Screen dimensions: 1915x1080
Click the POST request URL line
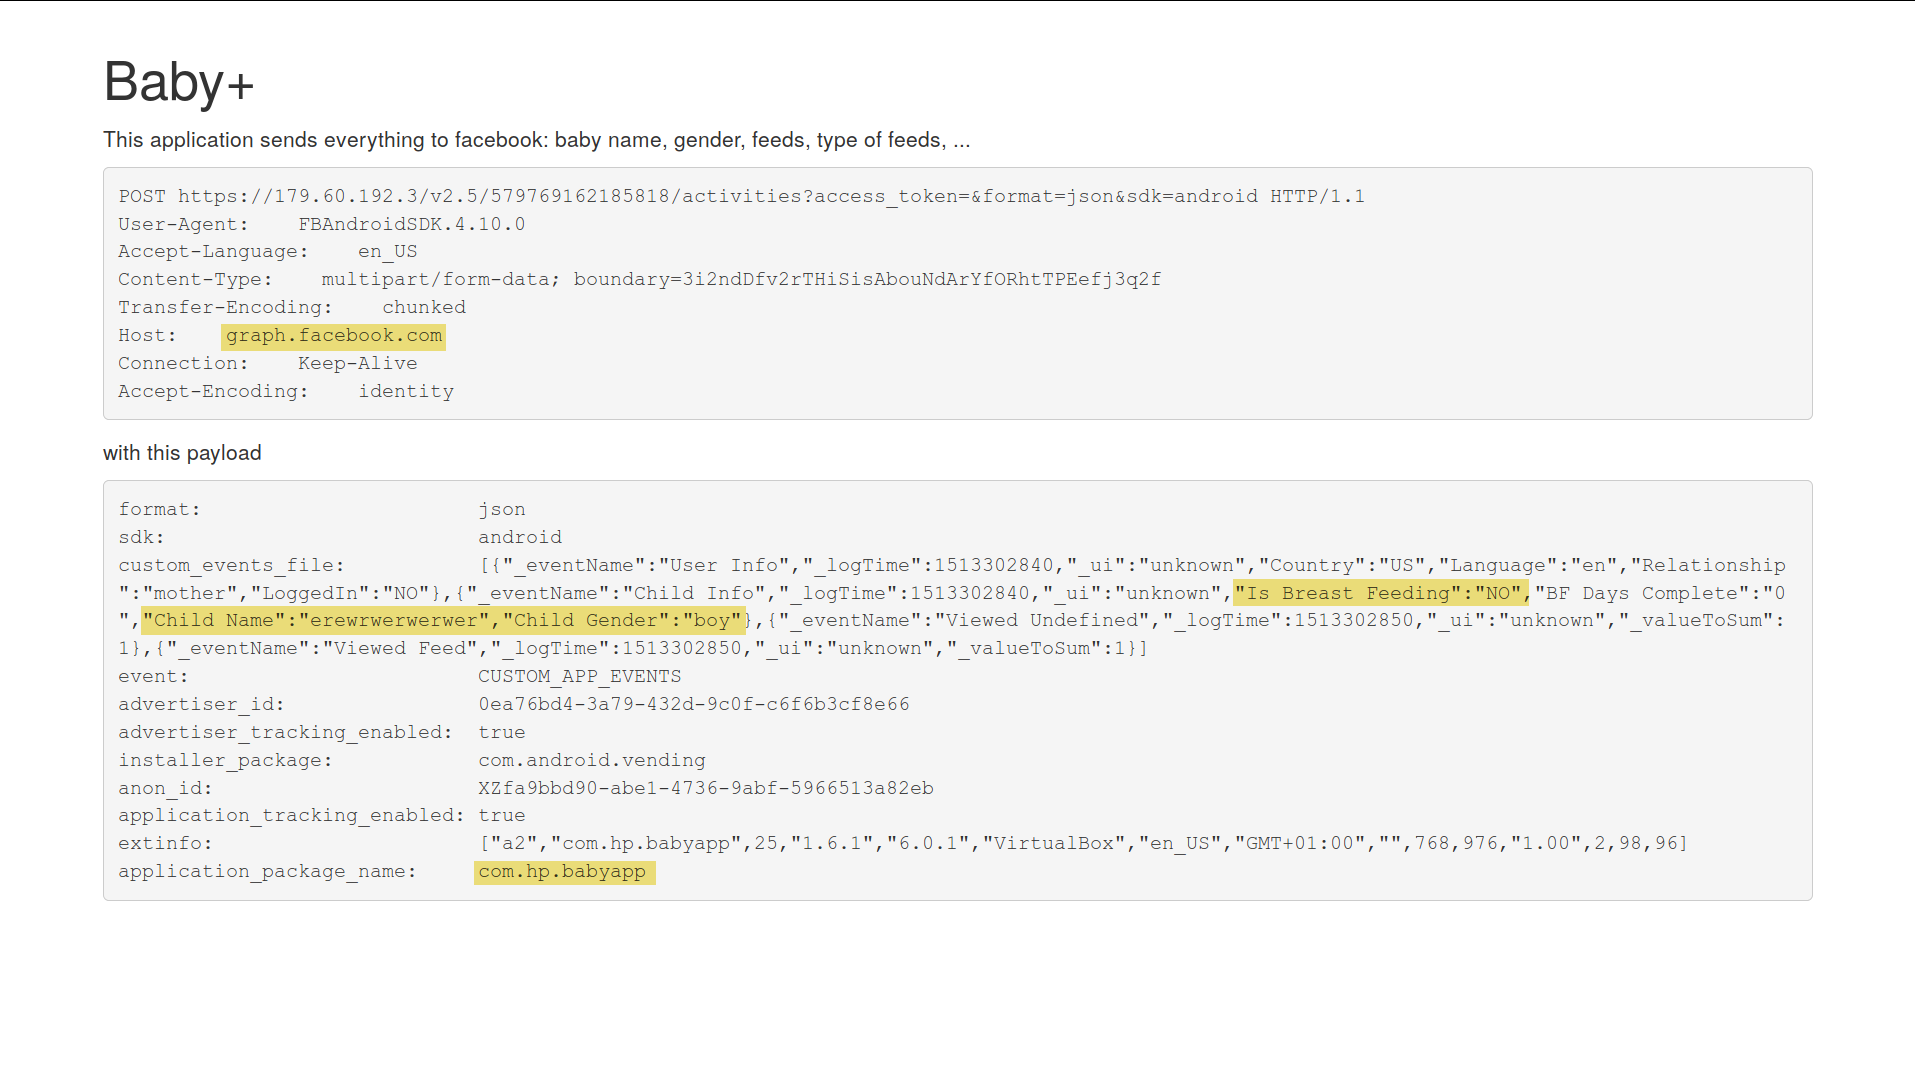coord(741,197)
